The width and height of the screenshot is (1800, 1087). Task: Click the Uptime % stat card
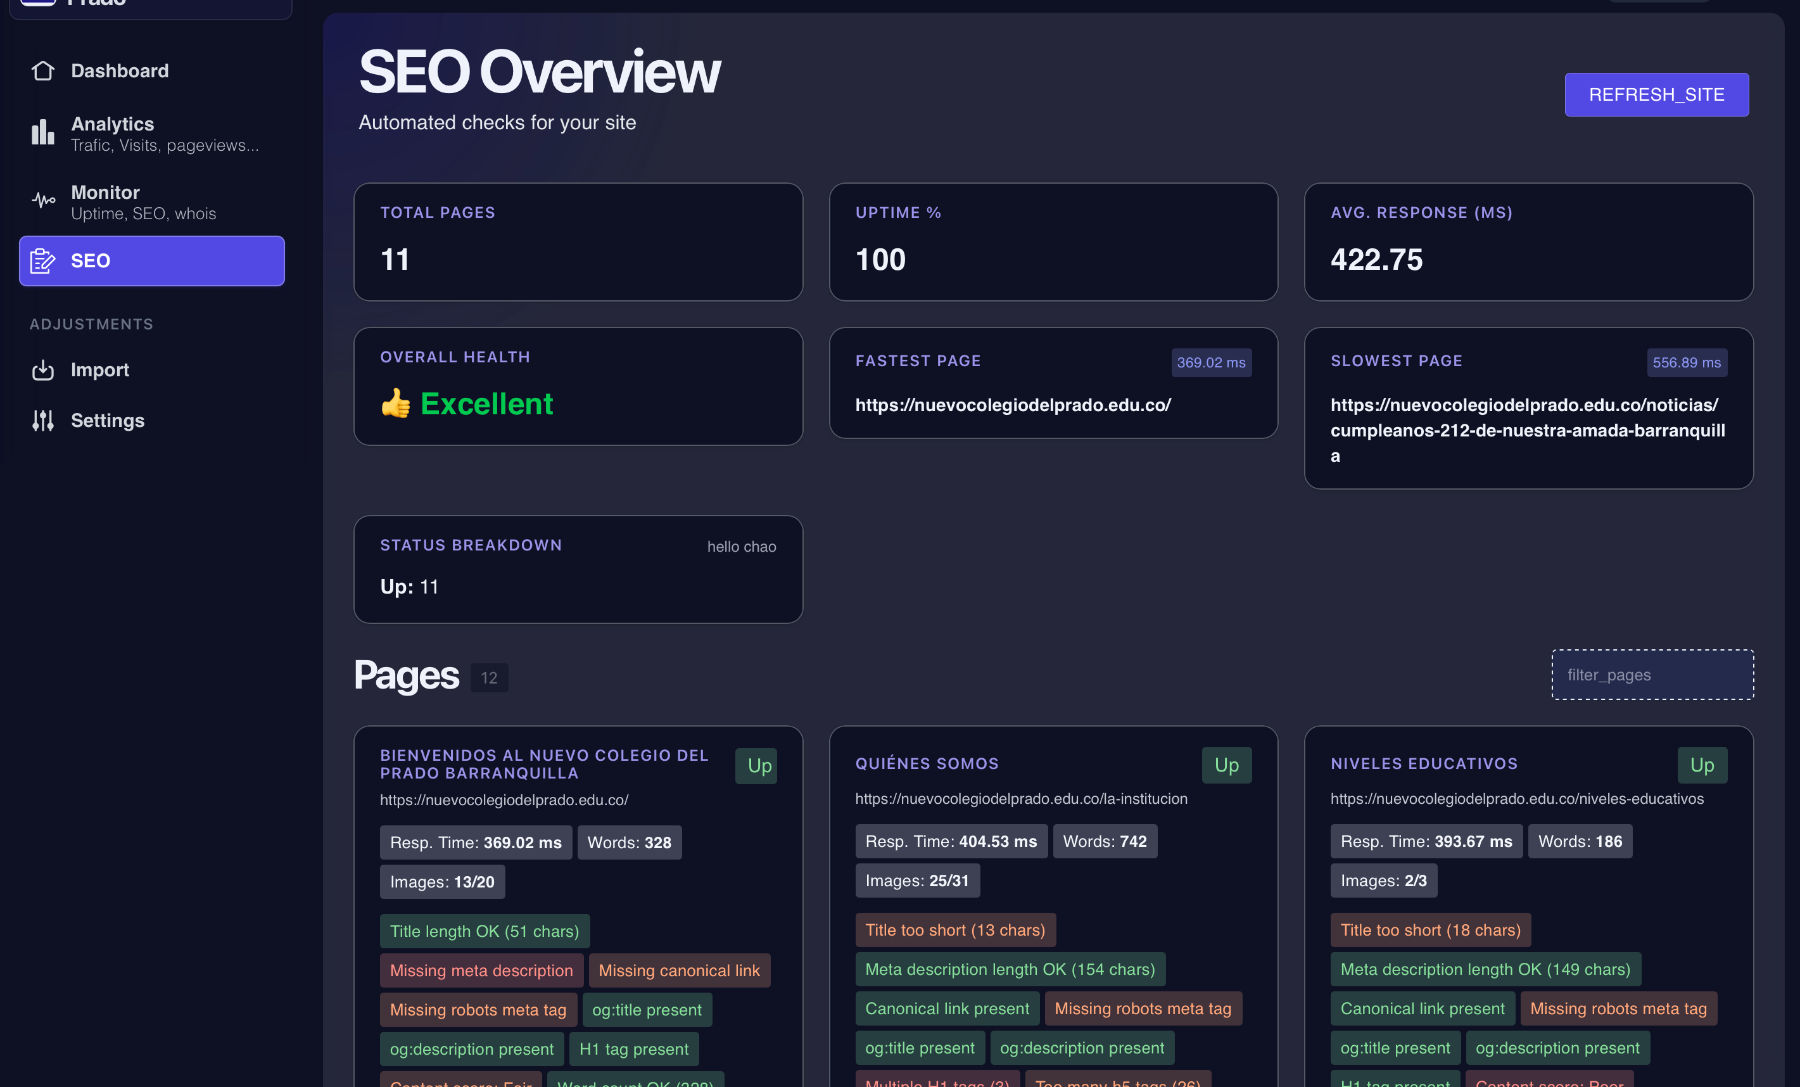[x=1053, y=242]
